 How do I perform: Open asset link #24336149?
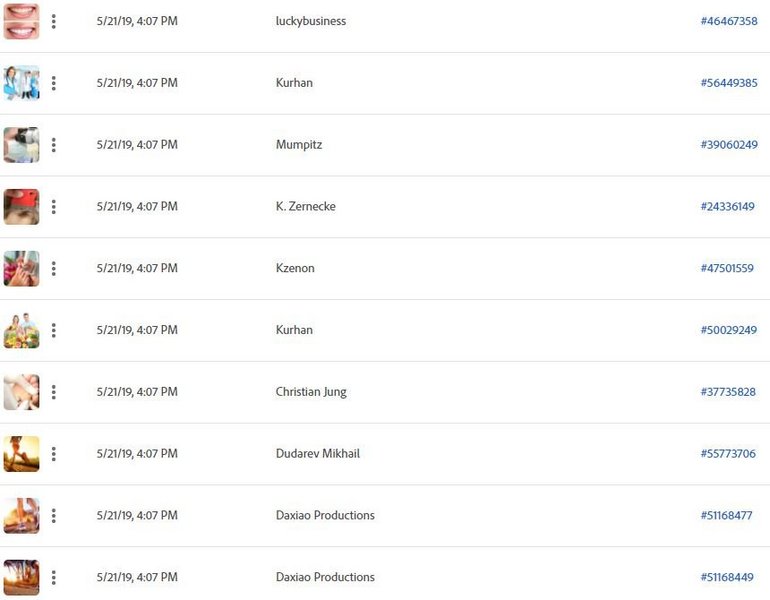coord(727,207)
